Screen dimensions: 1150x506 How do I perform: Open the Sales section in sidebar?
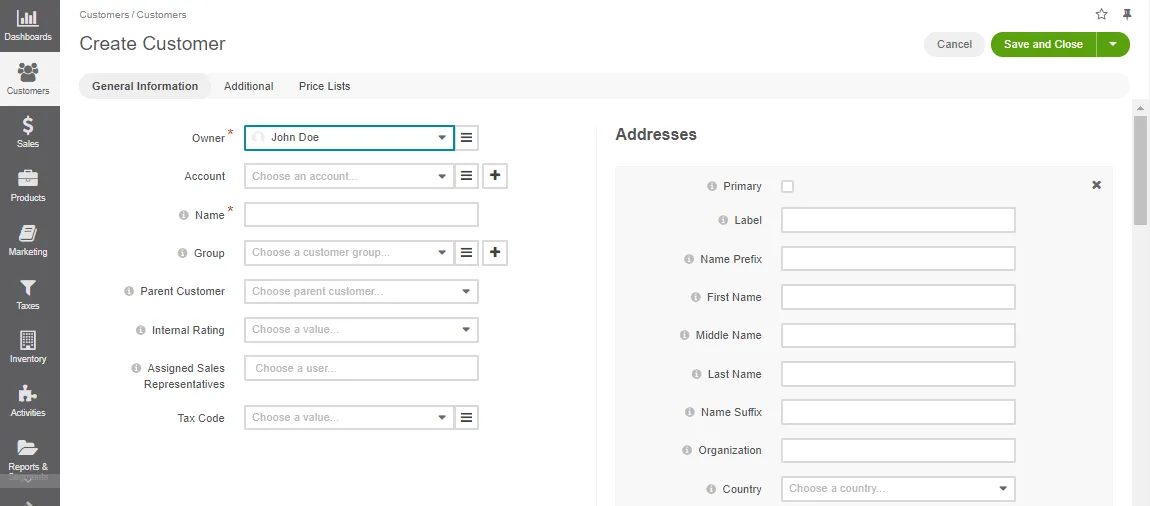pyautogui.click(x=28, y=132)
